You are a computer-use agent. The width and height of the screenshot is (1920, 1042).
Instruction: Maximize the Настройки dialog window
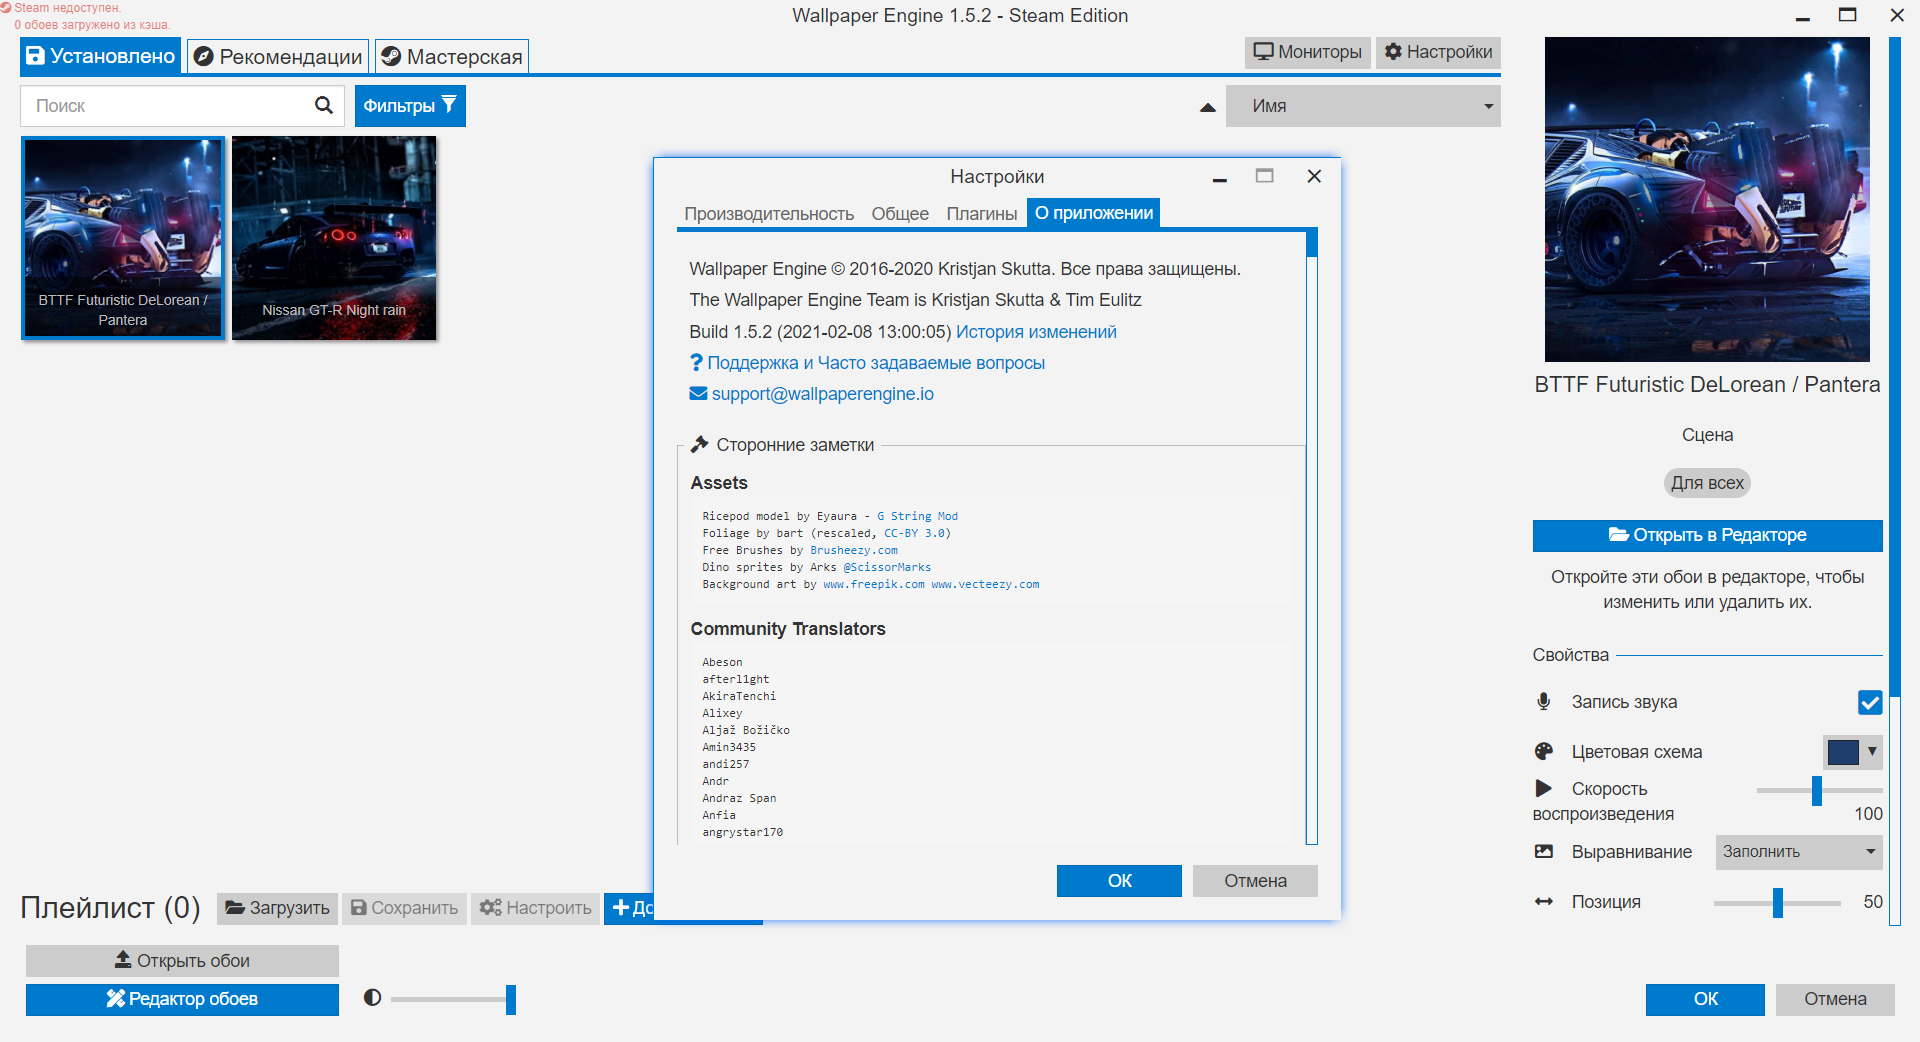[1264, 176]
